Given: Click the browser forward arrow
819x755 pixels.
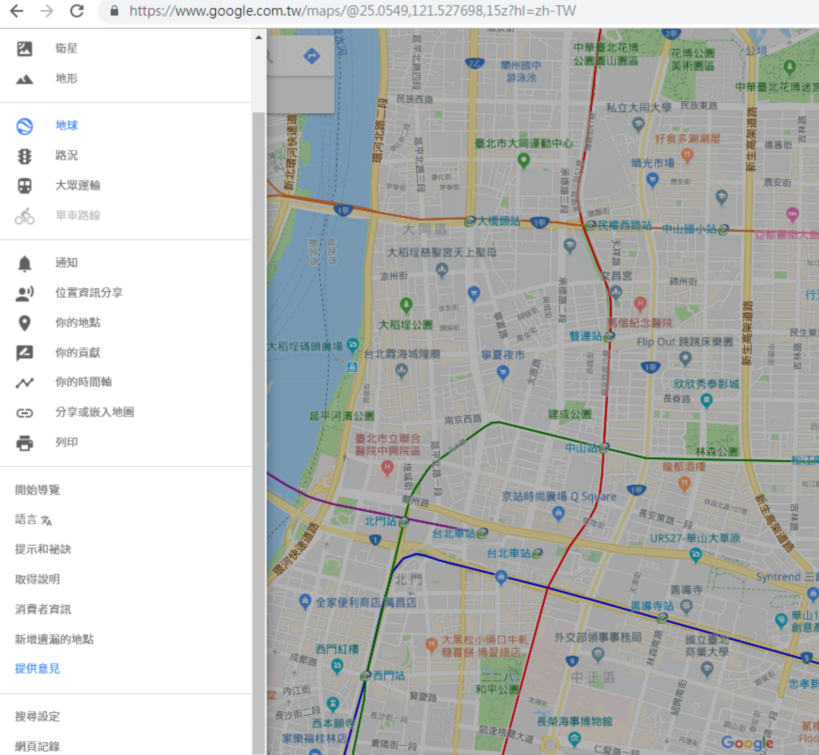Looking at the screenshot, I should tap(47, 11).
